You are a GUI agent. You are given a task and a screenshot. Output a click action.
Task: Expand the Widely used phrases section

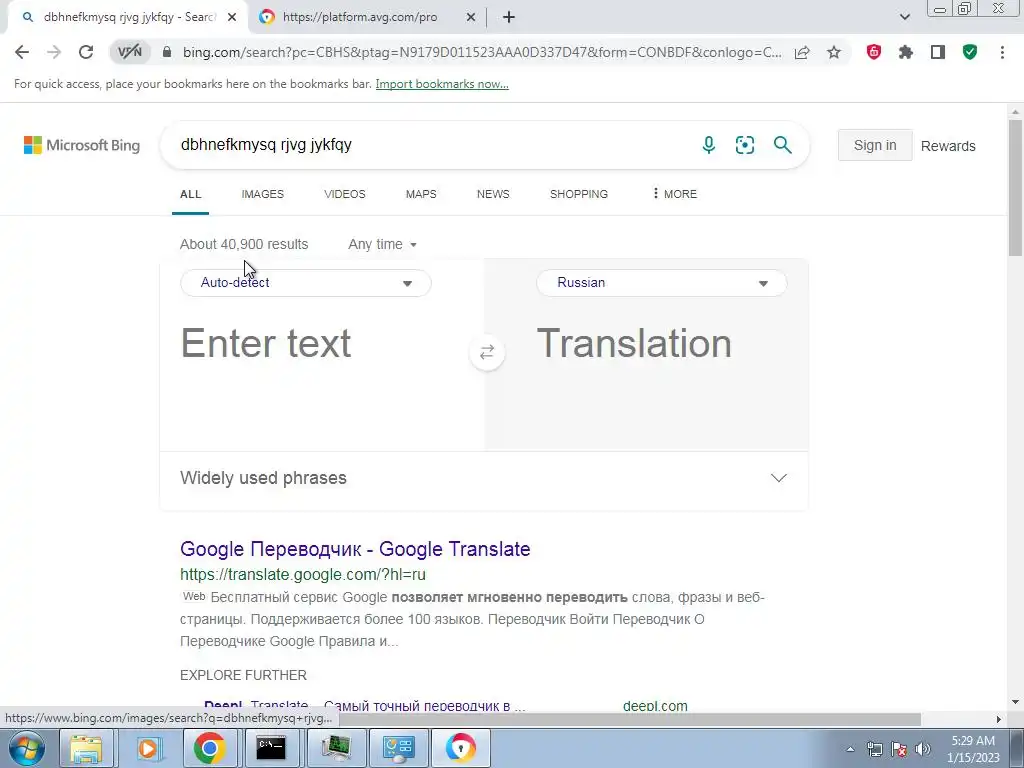click(484, 478)
